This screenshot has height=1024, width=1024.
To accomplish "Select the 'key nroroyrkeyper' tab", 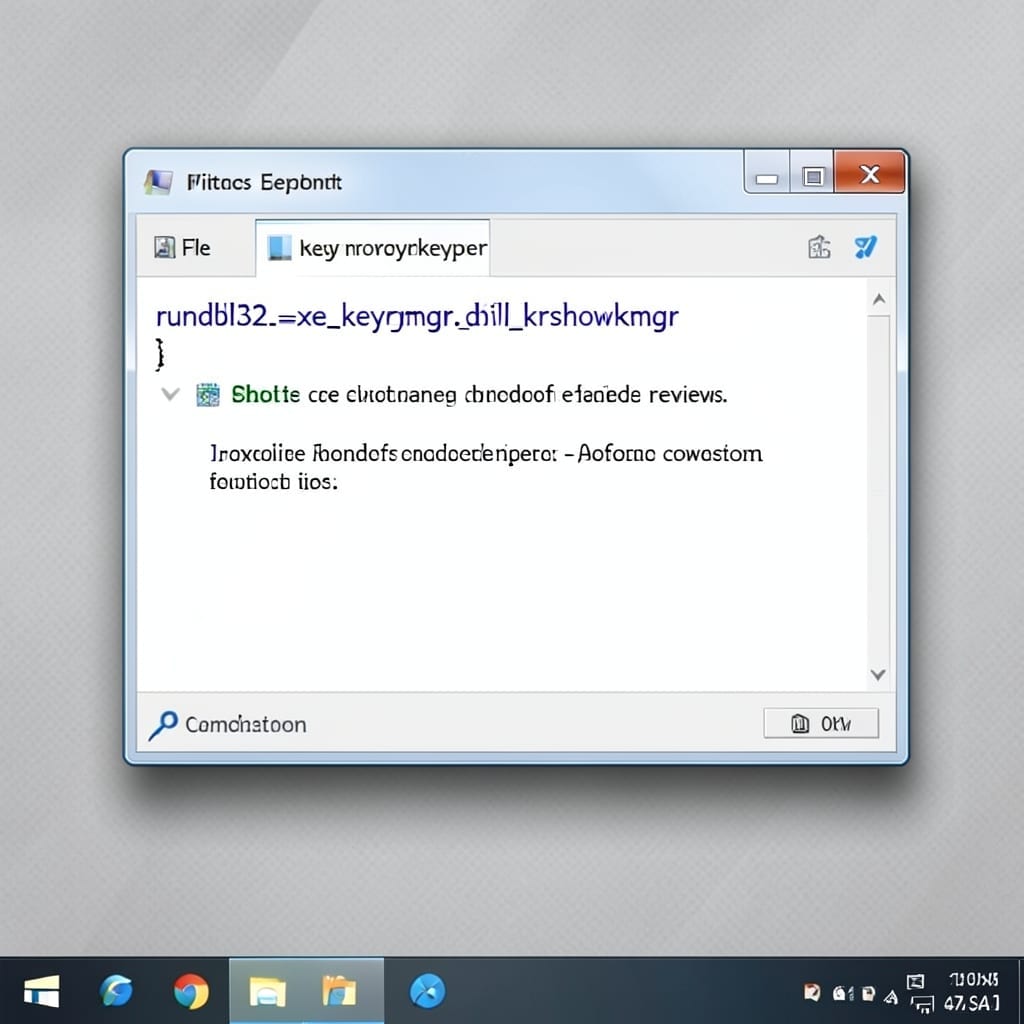I will click(x=373, y=248).
